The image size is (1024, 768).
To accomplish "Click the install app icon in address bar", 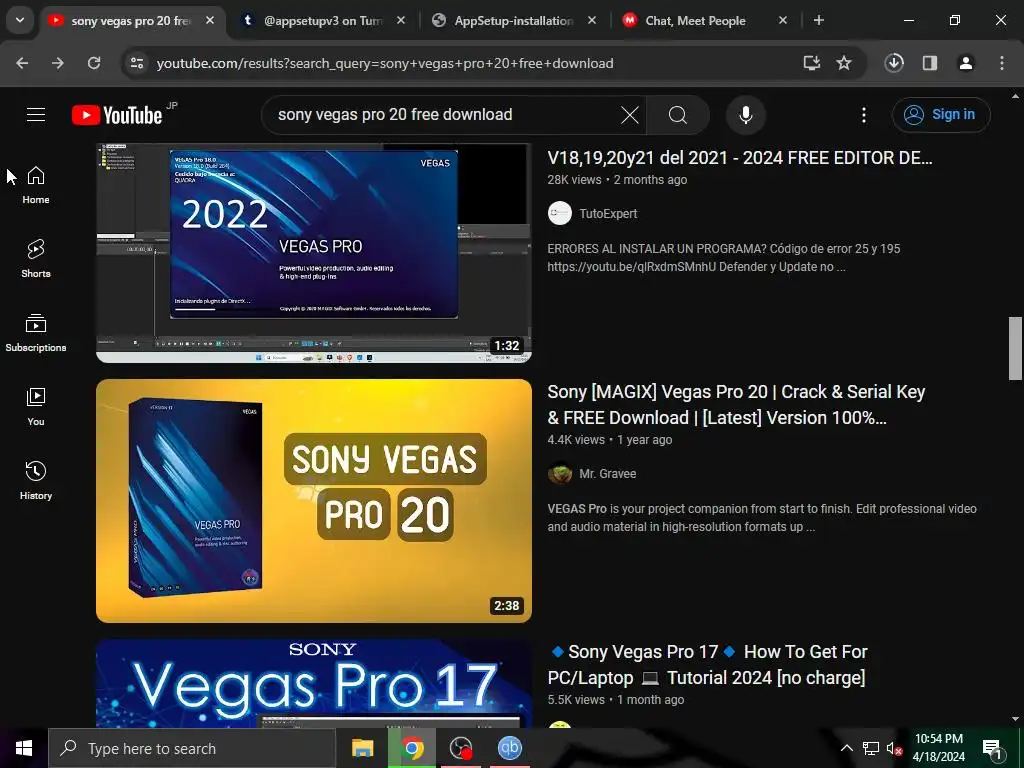I will [x=811, y=63].
